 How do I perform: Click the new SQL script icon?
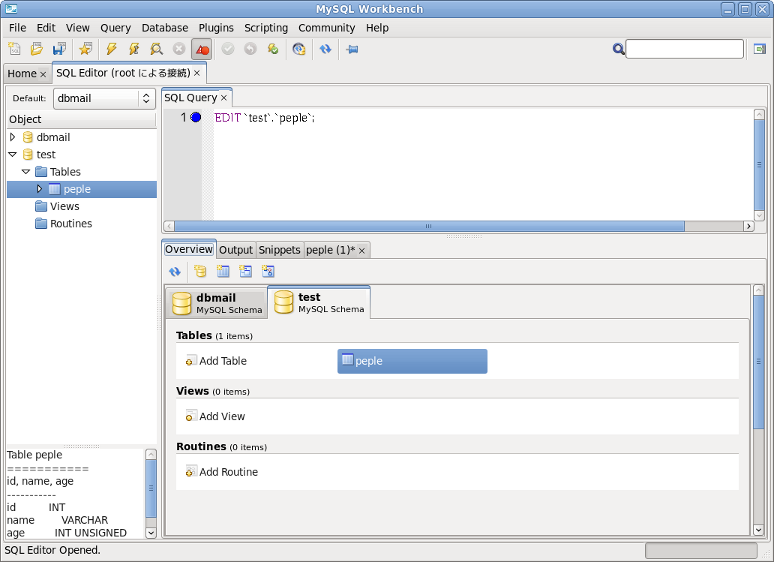tap(14, 49)
